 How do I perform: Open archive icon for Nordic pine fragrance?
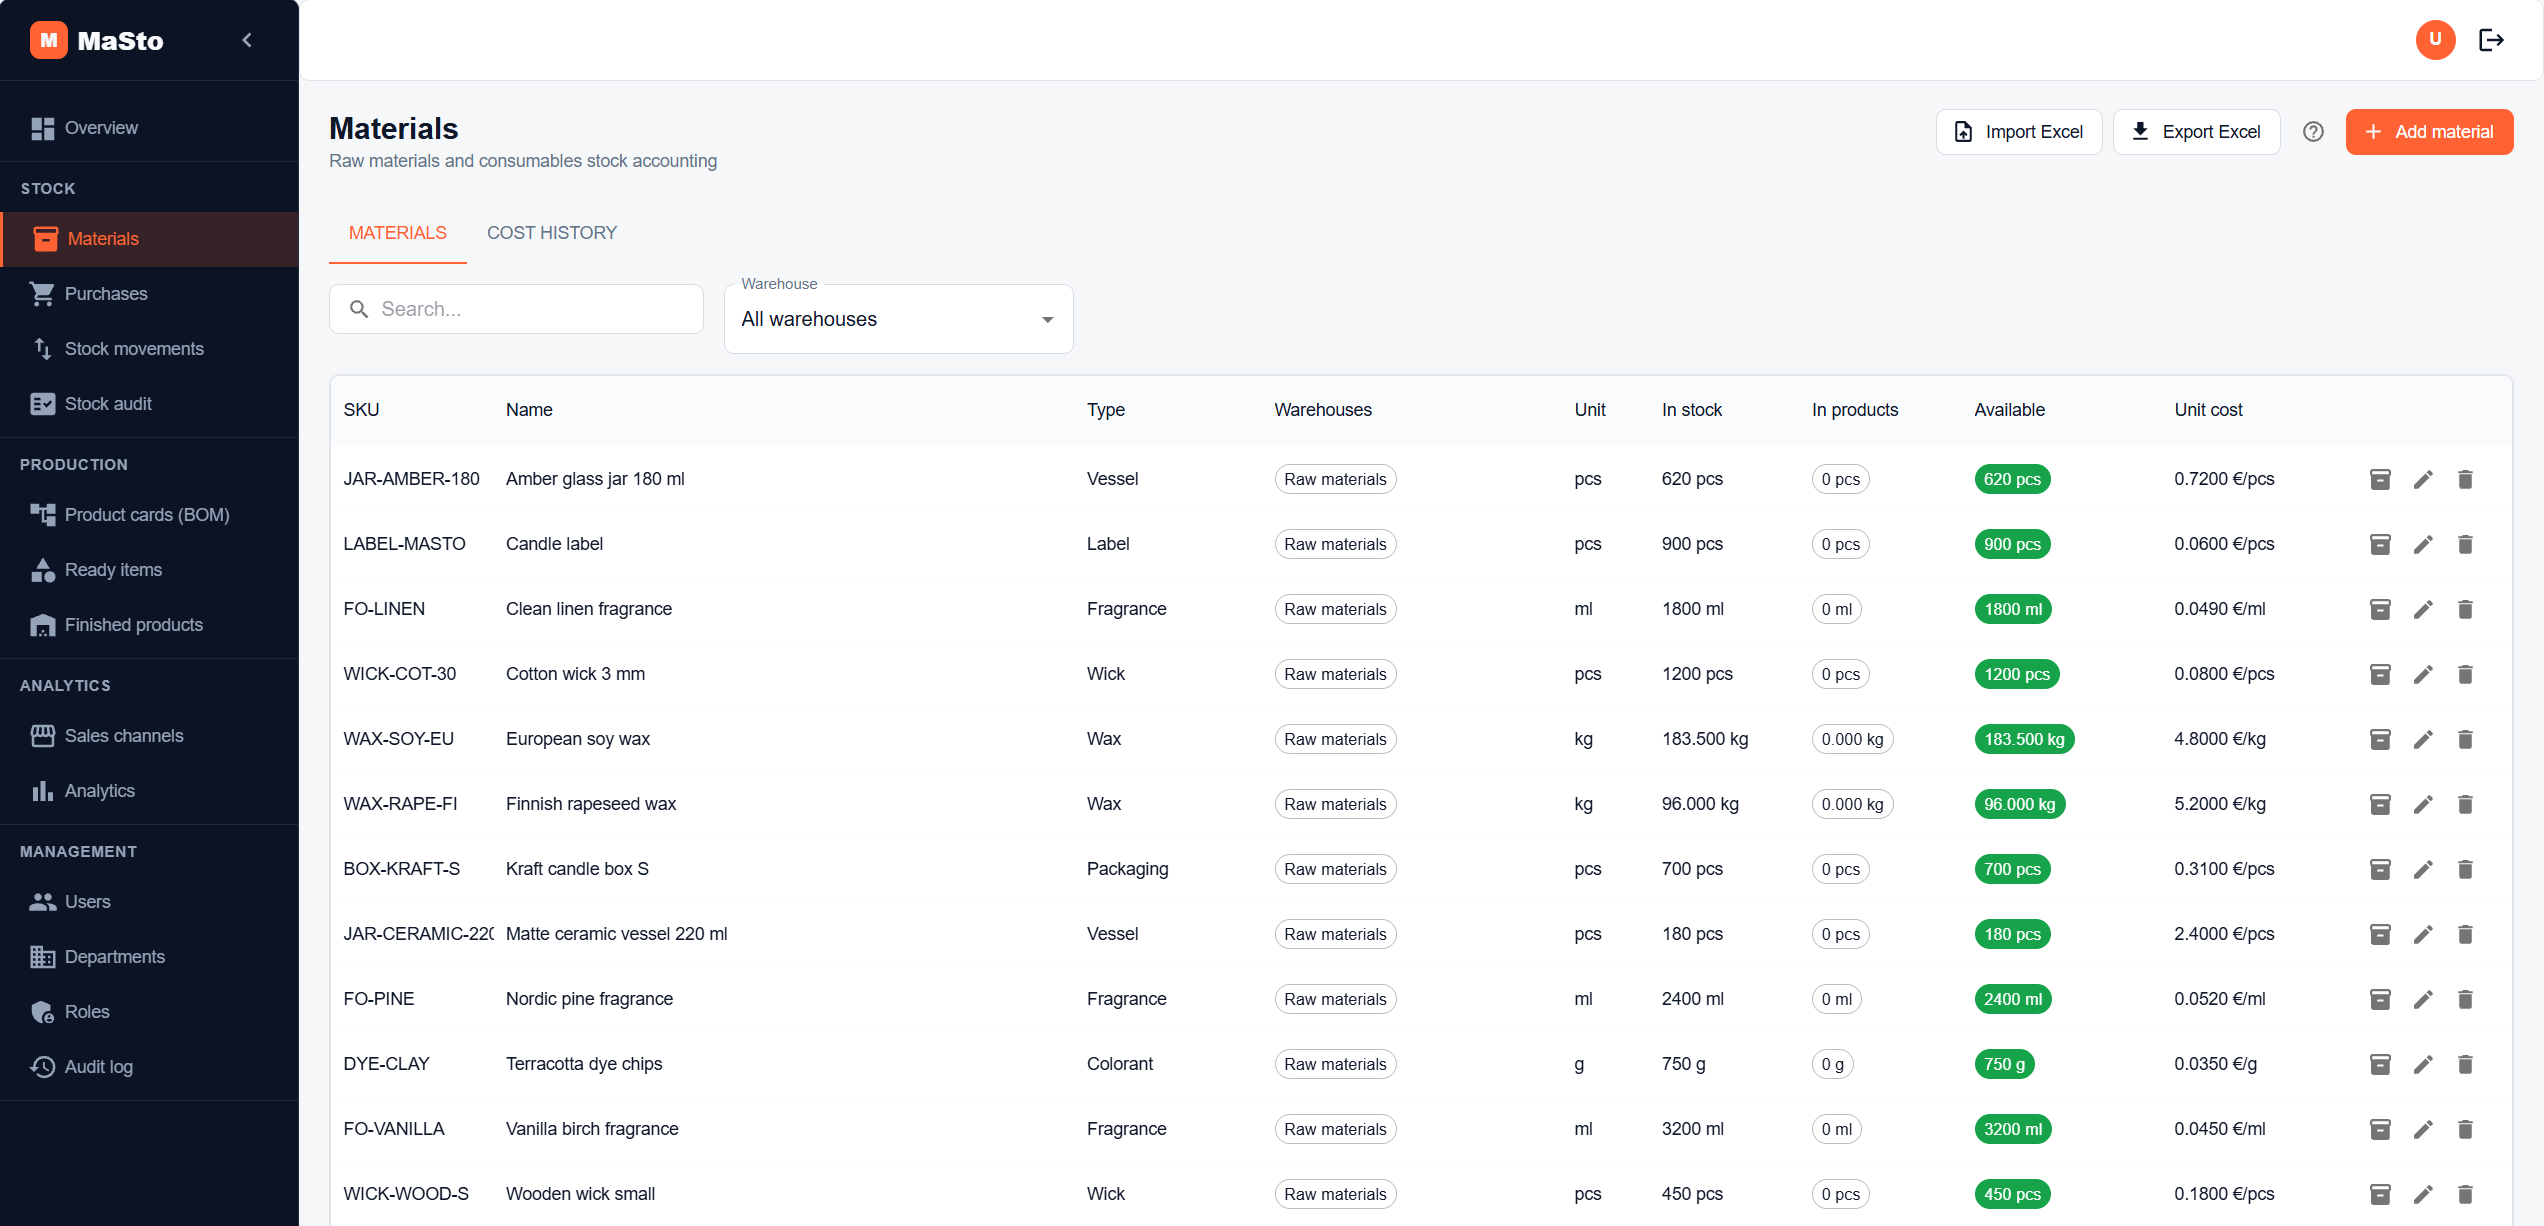point(2380,999)
